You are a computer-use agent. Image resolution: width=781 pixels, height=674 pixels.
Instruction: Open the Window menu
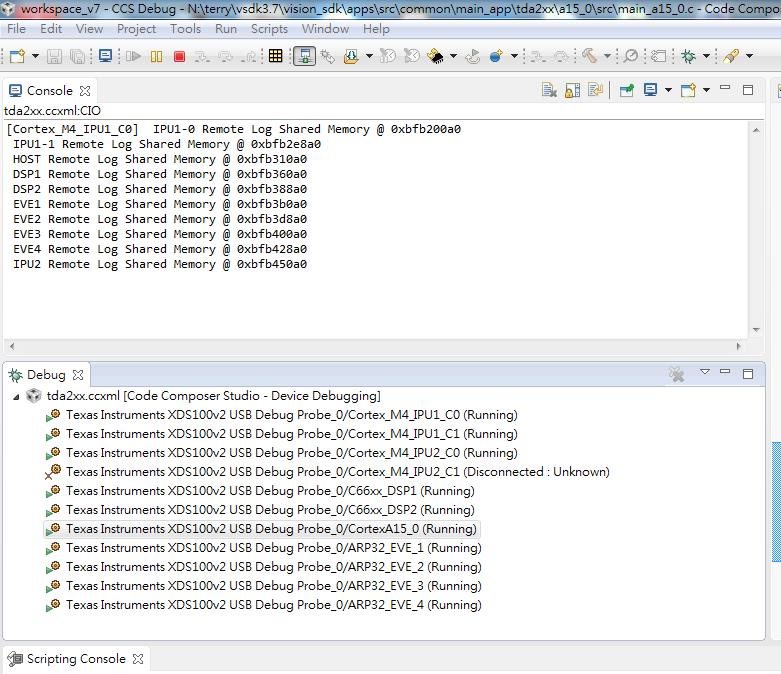[x=325, y=29]
